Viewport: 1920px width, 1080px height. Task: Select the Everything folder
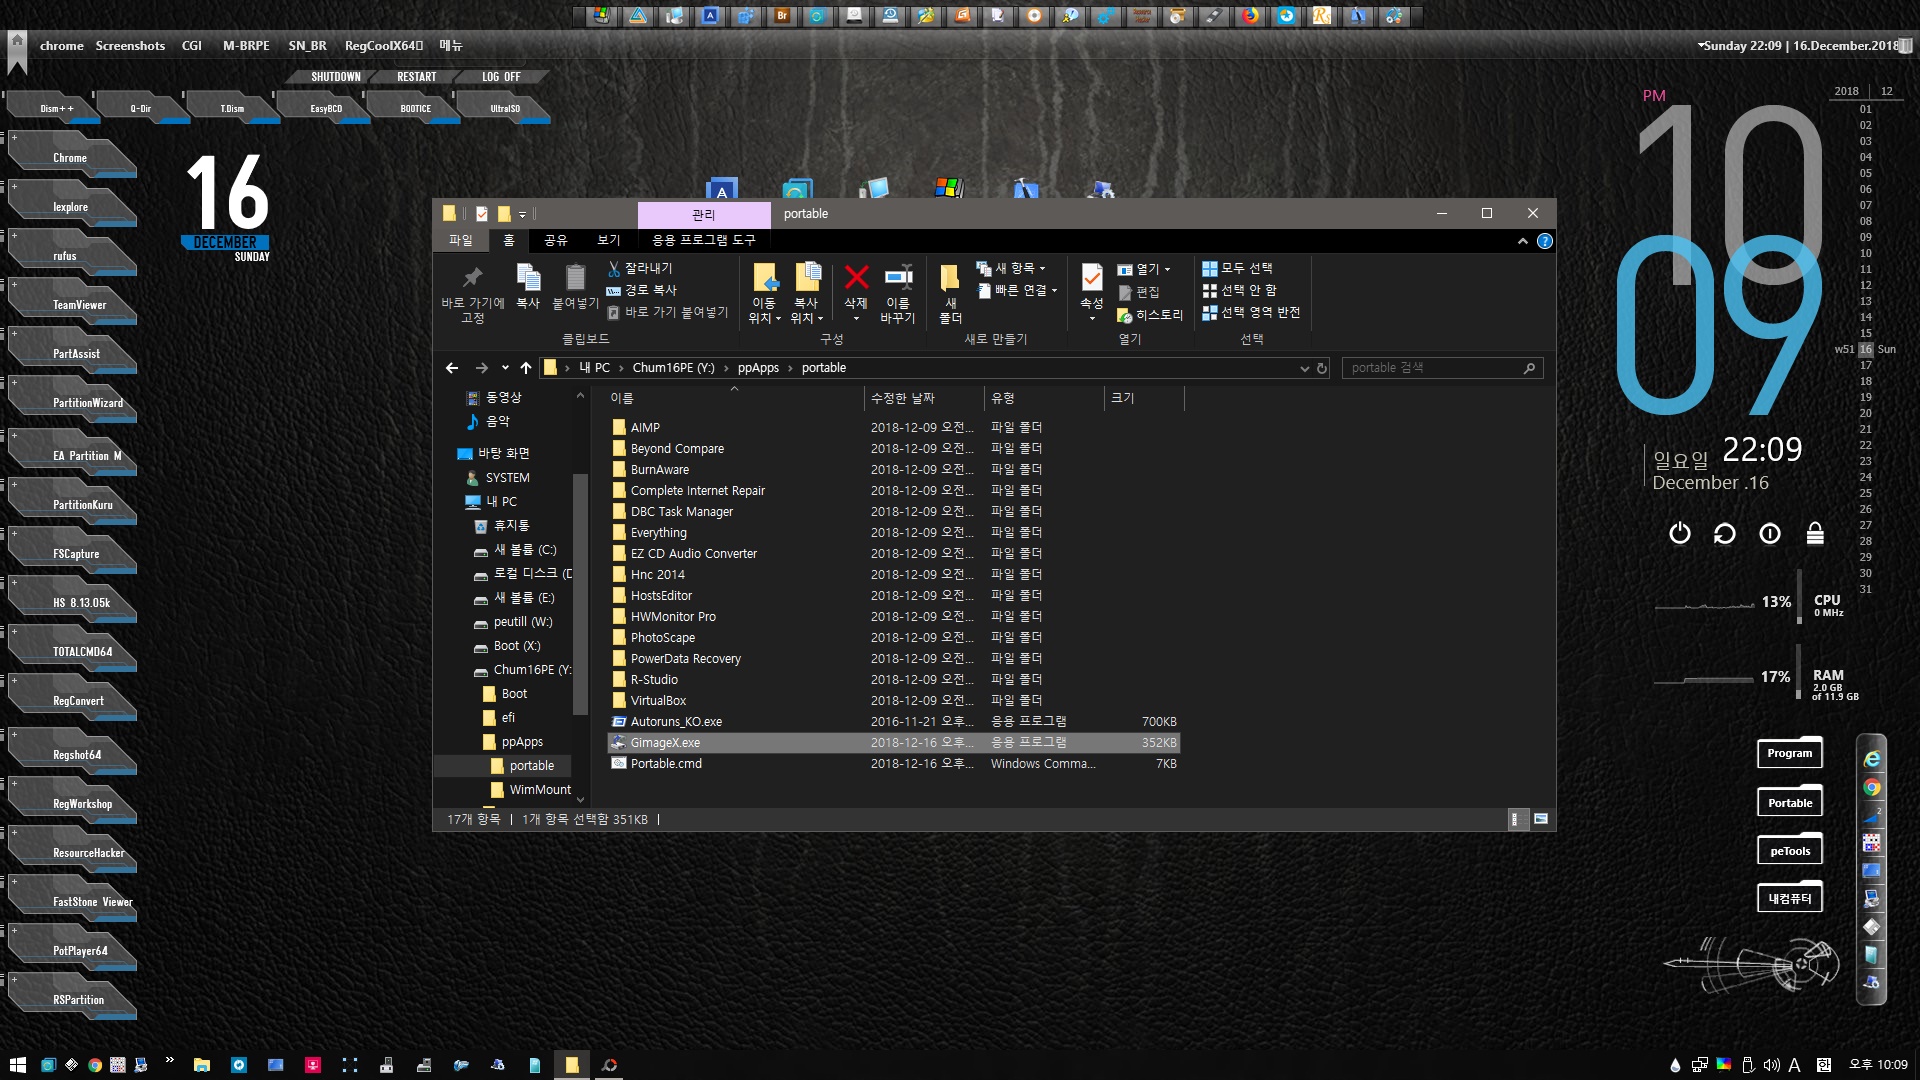894,533
